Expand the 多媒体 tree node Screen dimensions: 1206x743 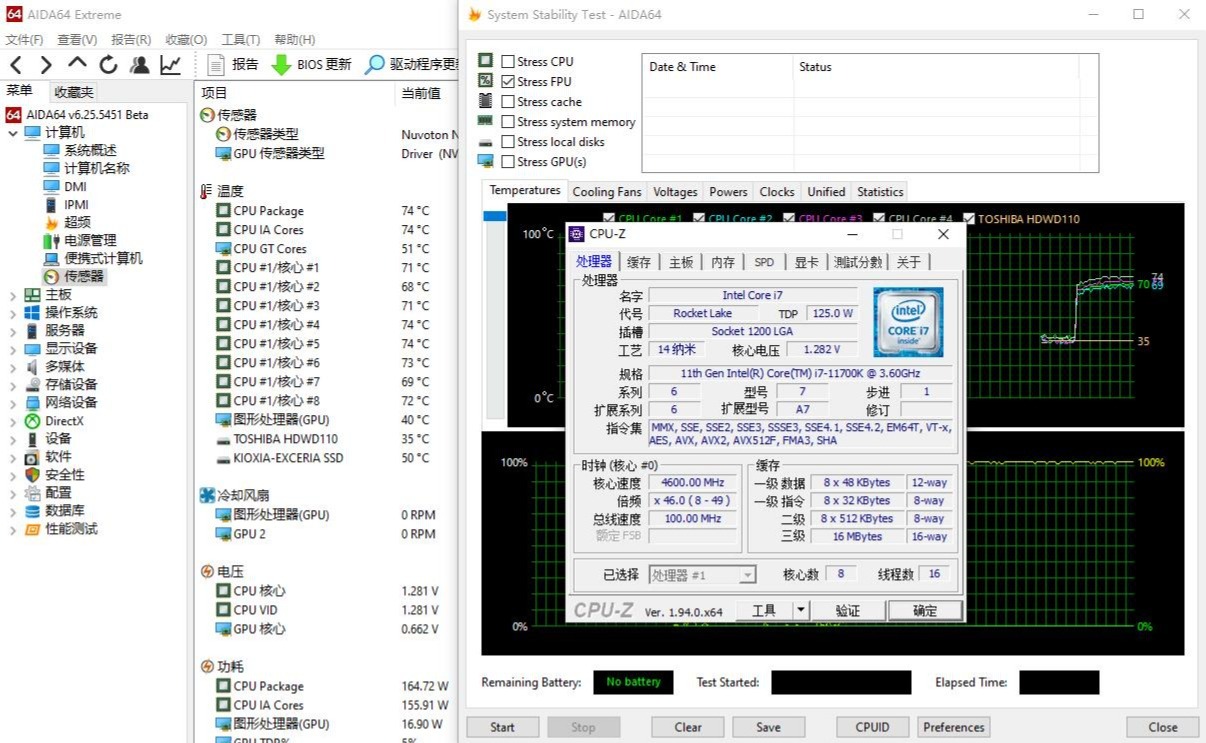(13, 366)
